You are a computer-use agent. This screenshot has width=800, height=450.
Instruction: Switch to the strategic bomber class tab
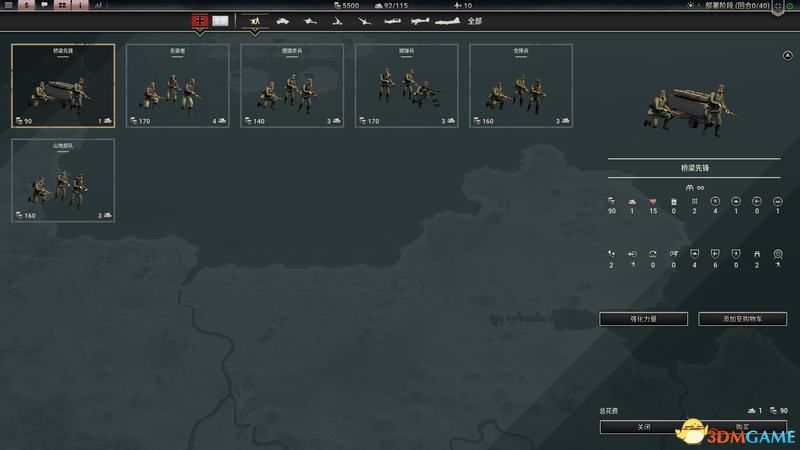(447, 21)
